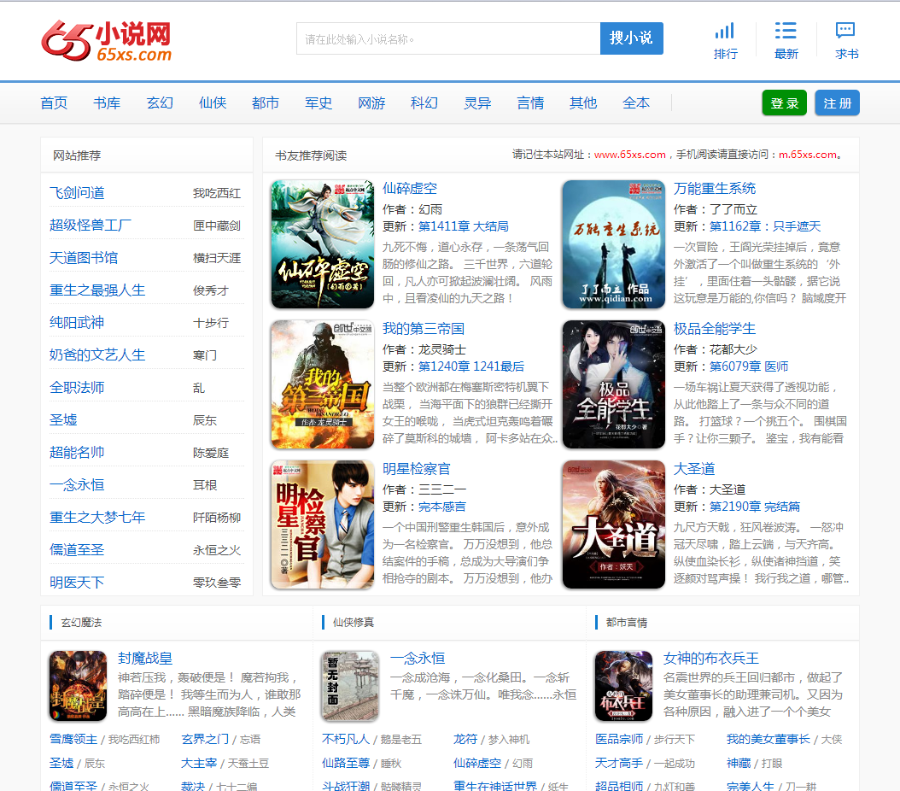
Task: Select 灵异 category in navigation
Action: pyautogui.click(x=478, y=103)
